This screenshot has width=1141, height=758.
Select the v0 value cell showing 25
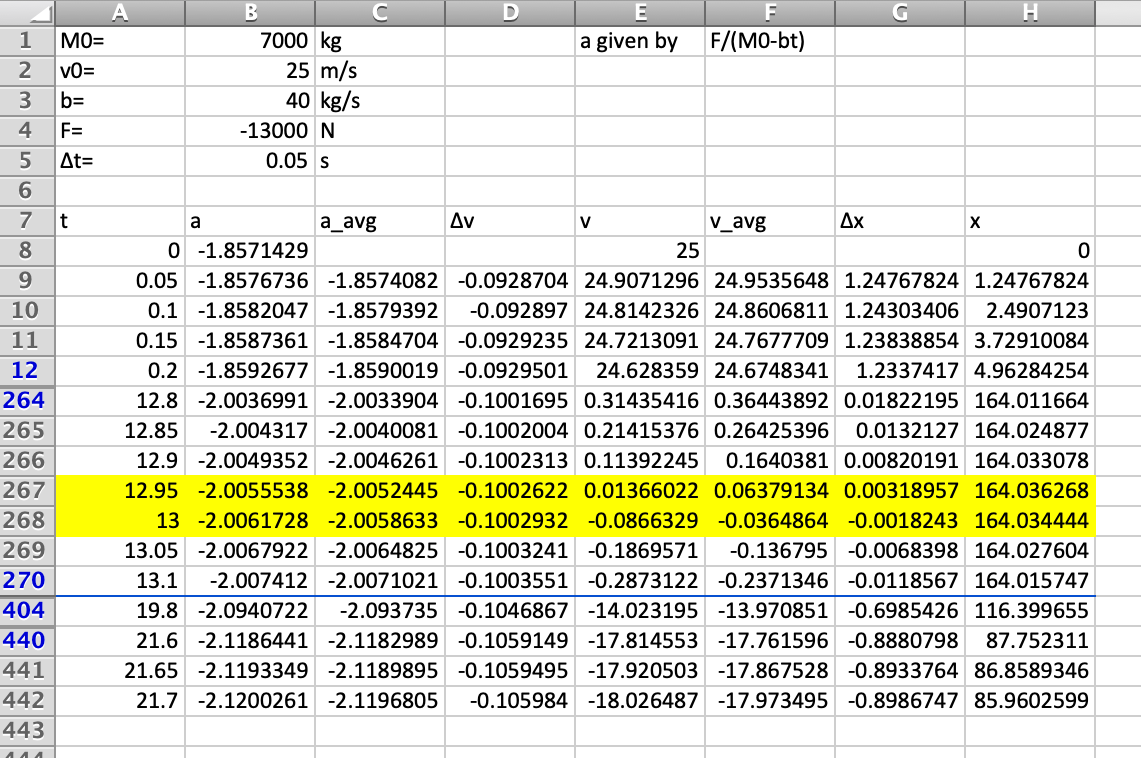(249, 71)
